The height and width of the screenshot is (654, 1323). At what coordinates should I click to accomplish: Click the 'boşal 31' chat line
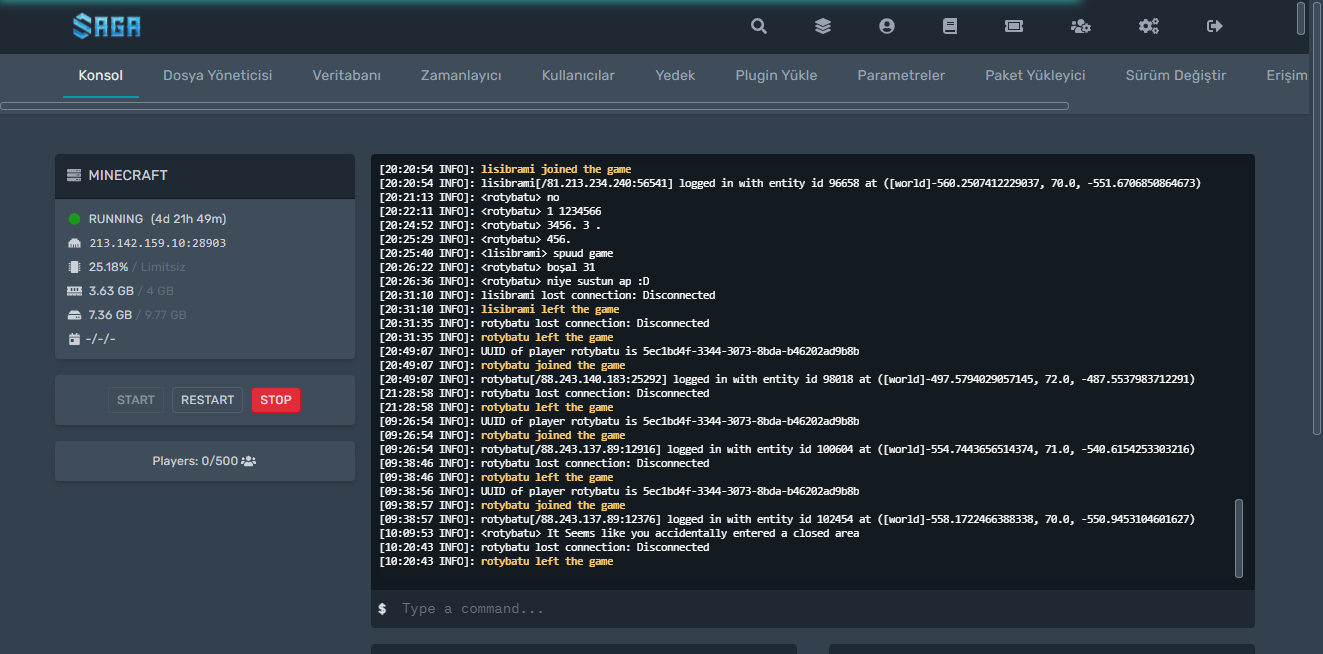tap(487, 267)
